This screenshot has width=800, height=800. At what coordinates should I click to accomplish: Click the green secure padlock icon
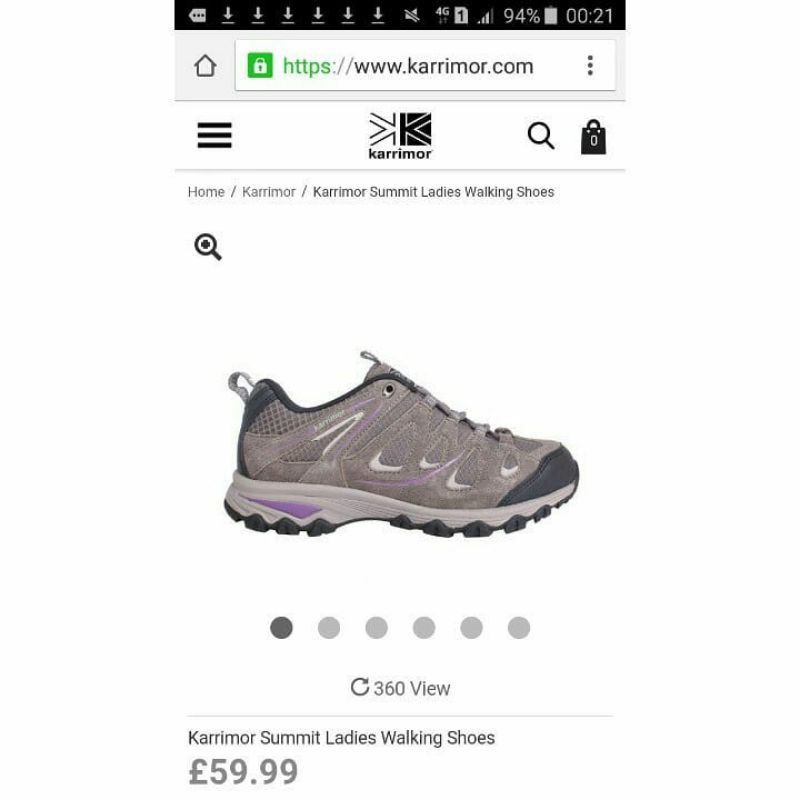point(260,66)
